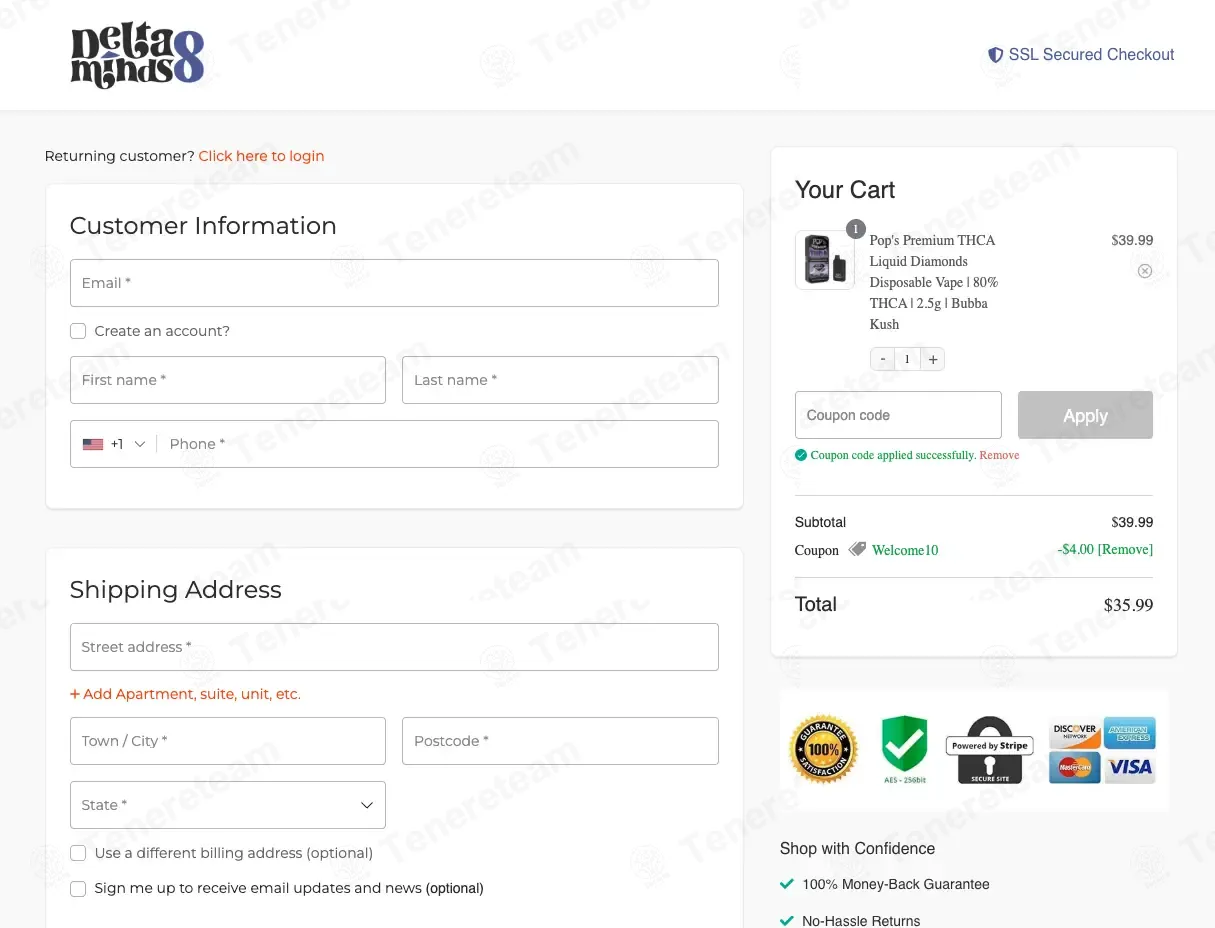Click the 100% Satisfaction Guarantee badge
1215x928 pixels.
824,749
